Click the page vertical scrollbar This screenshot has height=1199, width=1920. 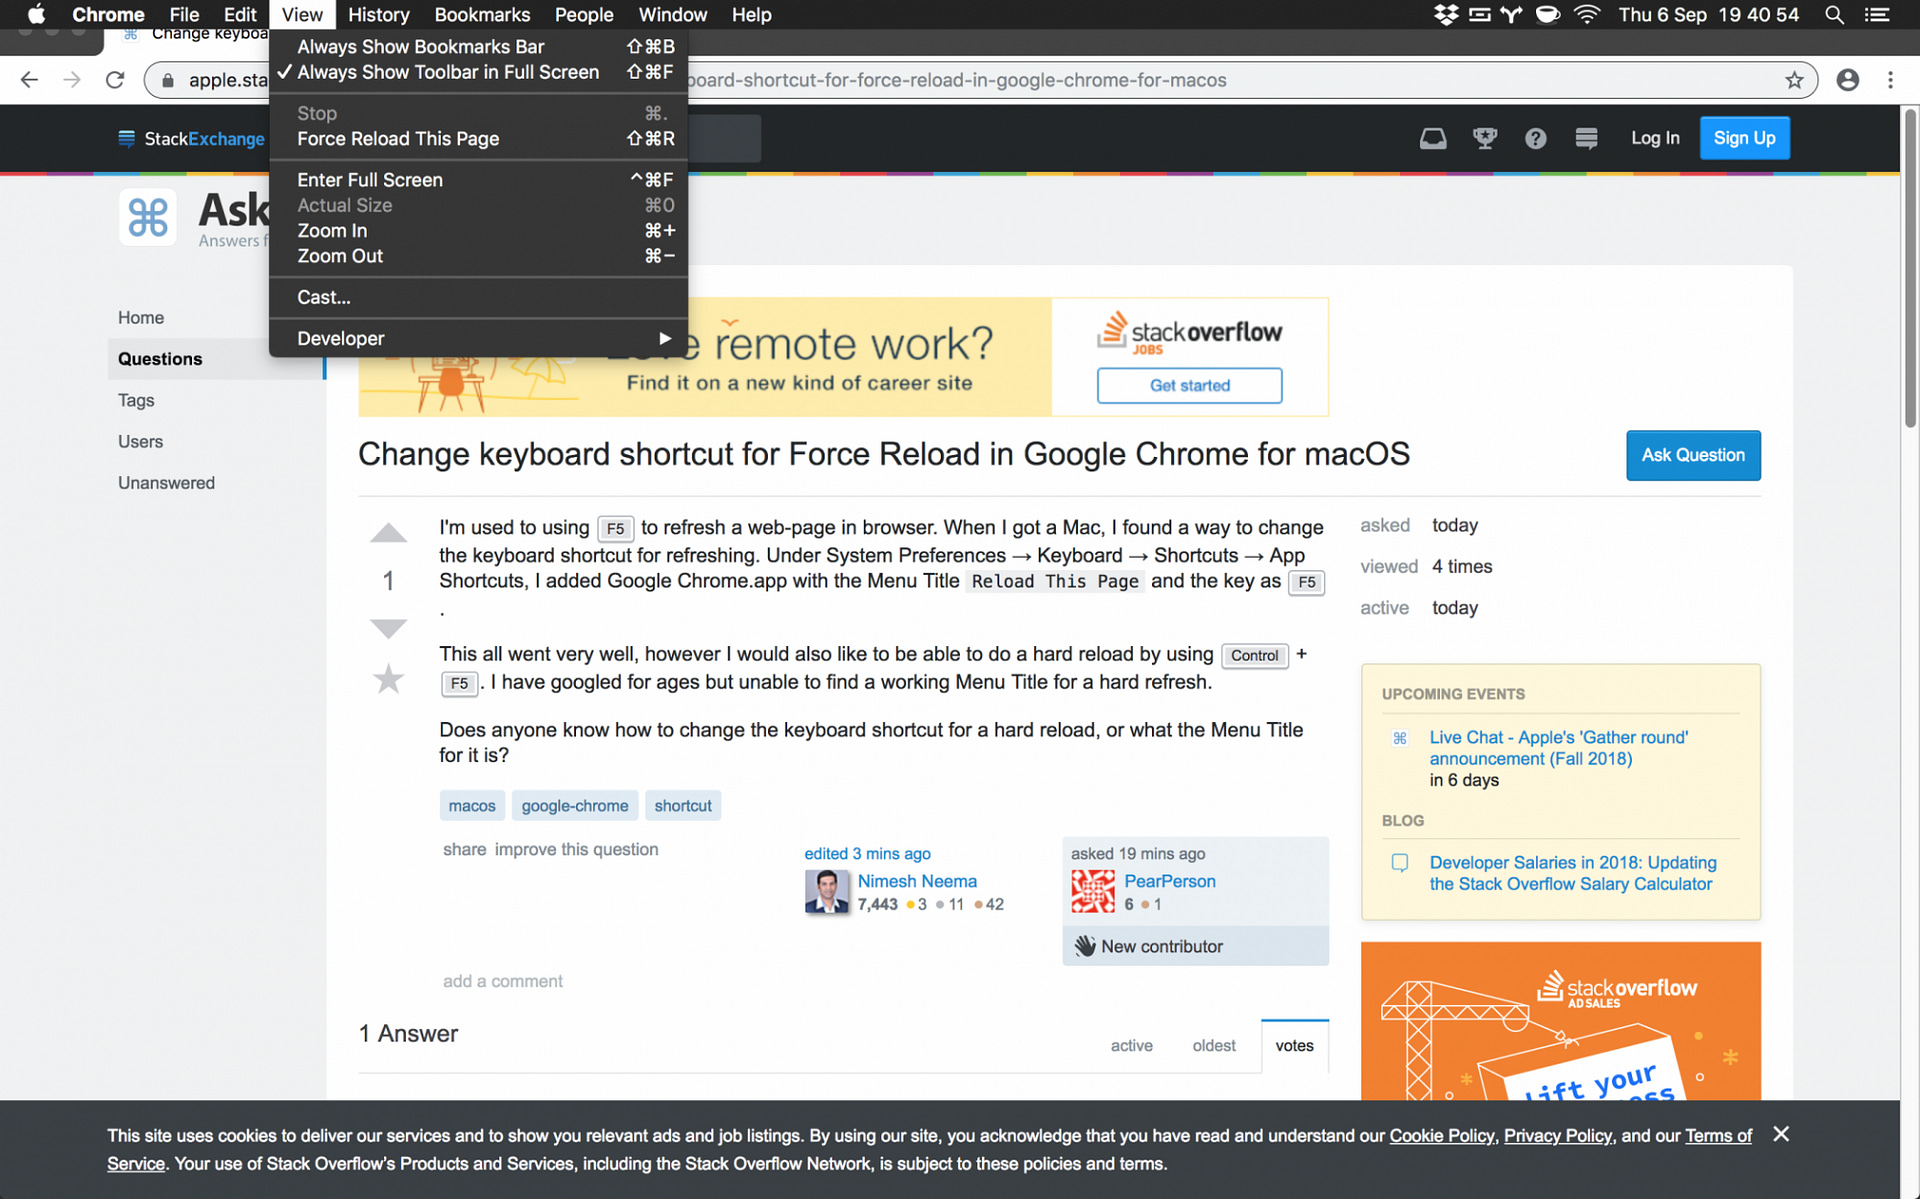pyautogui.click(x=1909, y=270)
